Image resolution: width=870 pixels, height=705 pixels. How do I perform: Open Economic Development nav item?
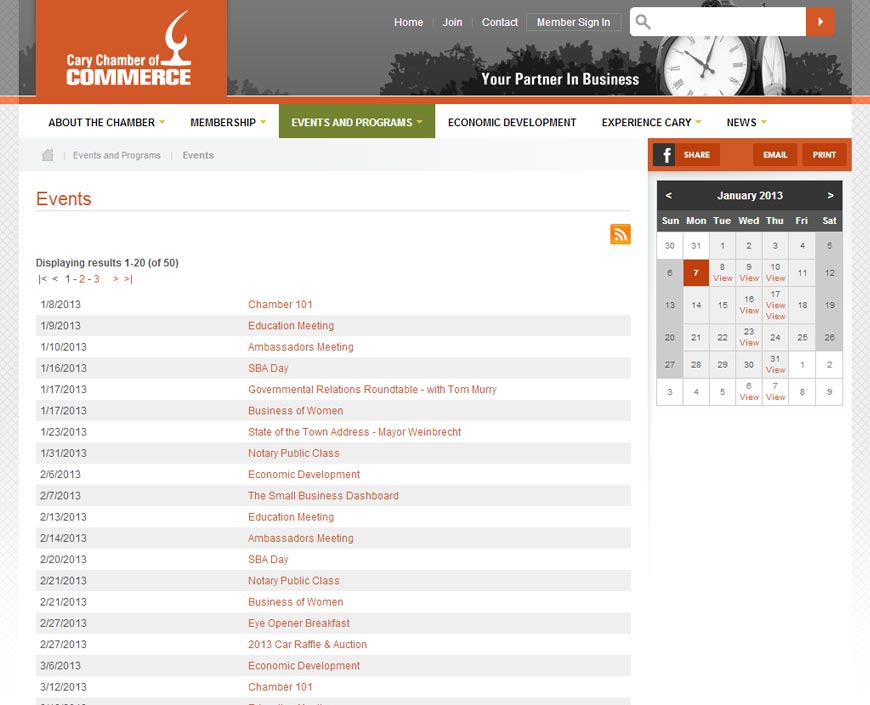click(512, 122)
